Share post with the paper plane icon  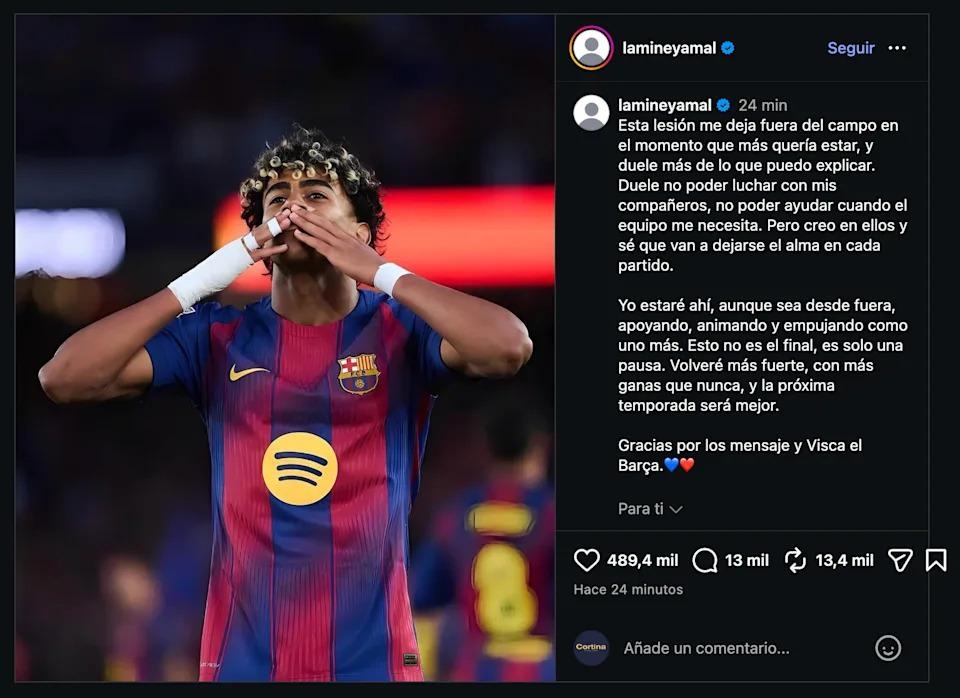(900, 560)
